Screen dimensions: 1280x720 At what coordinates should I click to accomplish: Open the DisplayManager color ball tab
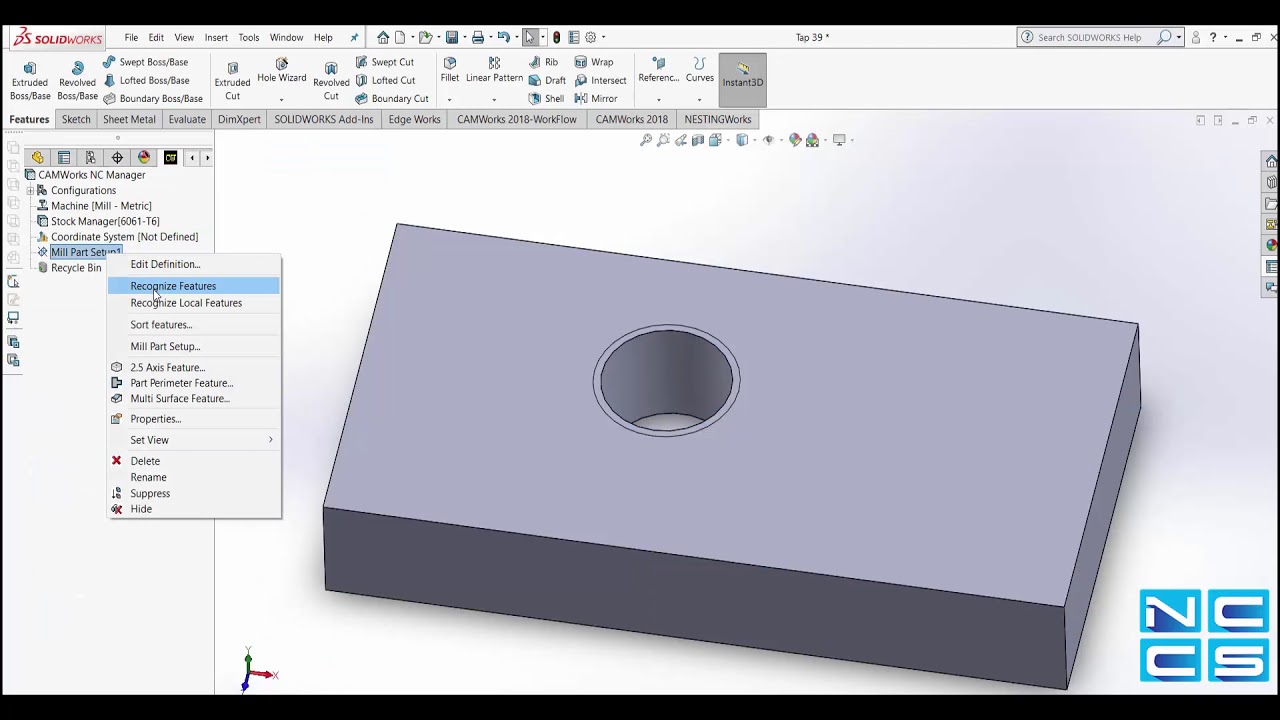(x=144, y=158)
